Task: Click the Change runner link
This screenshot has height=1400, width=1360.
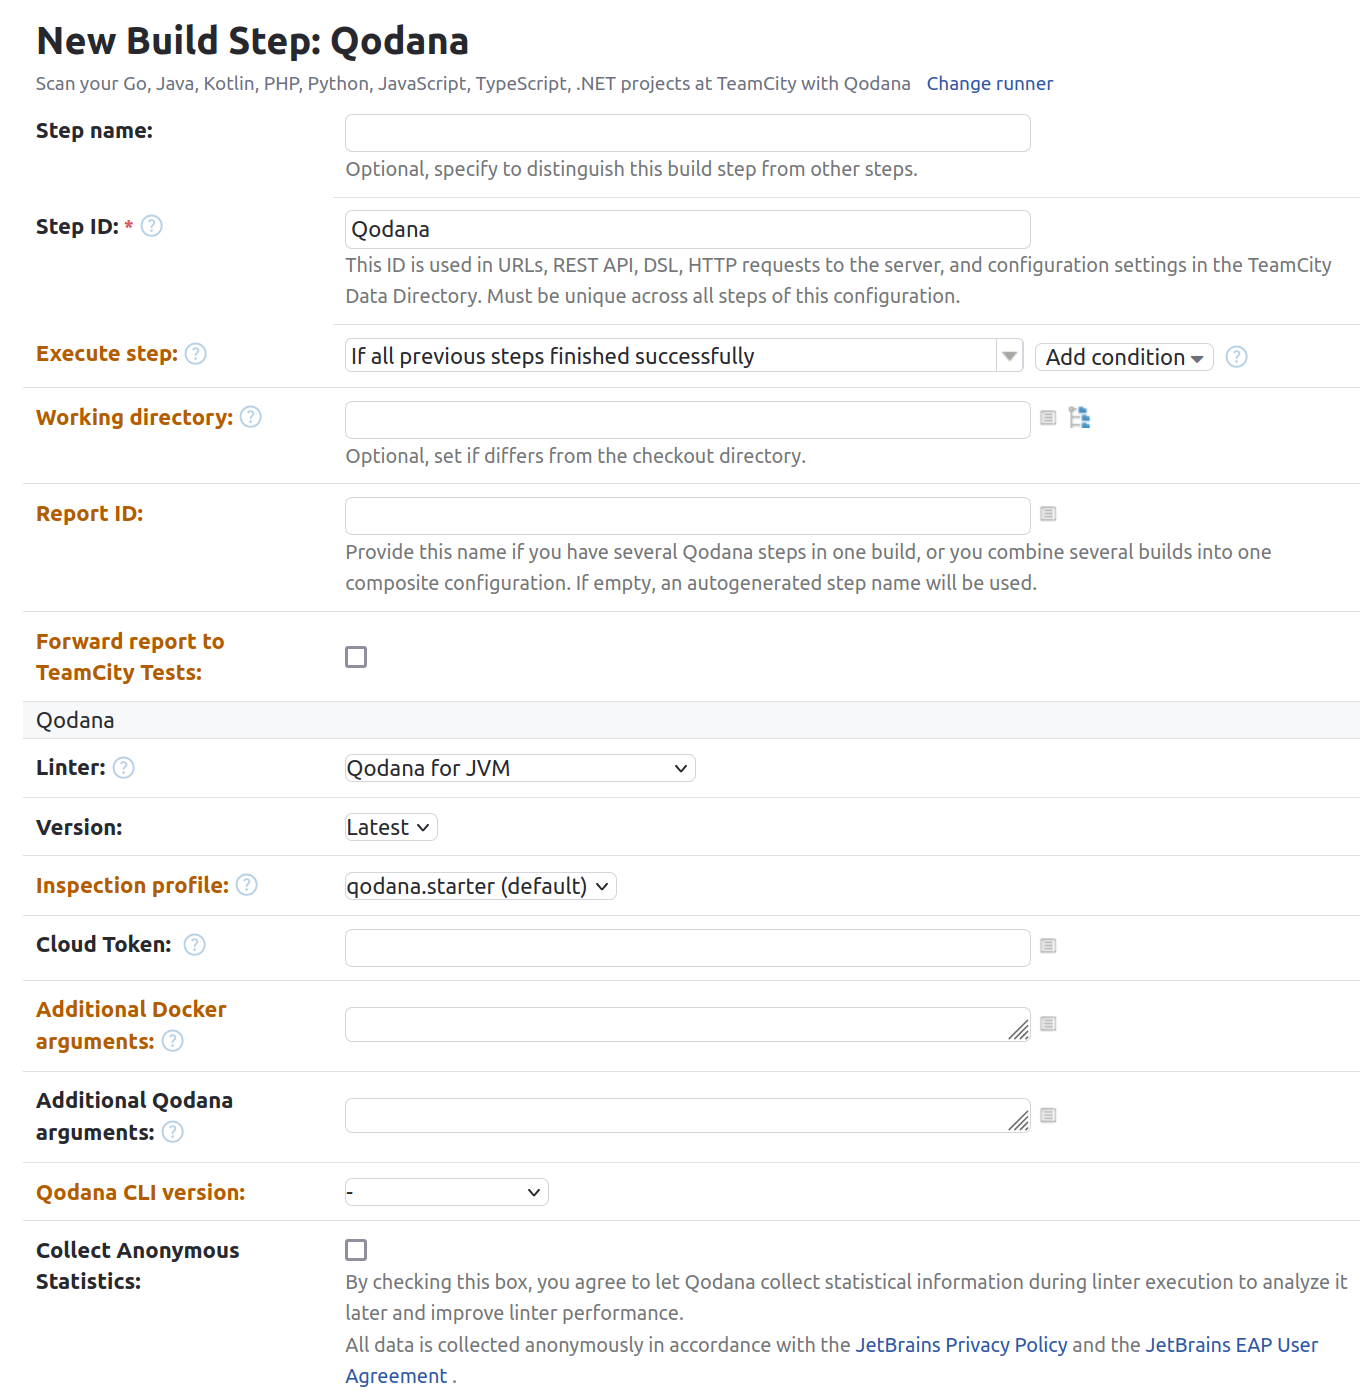Action: [x=989, y=83]
